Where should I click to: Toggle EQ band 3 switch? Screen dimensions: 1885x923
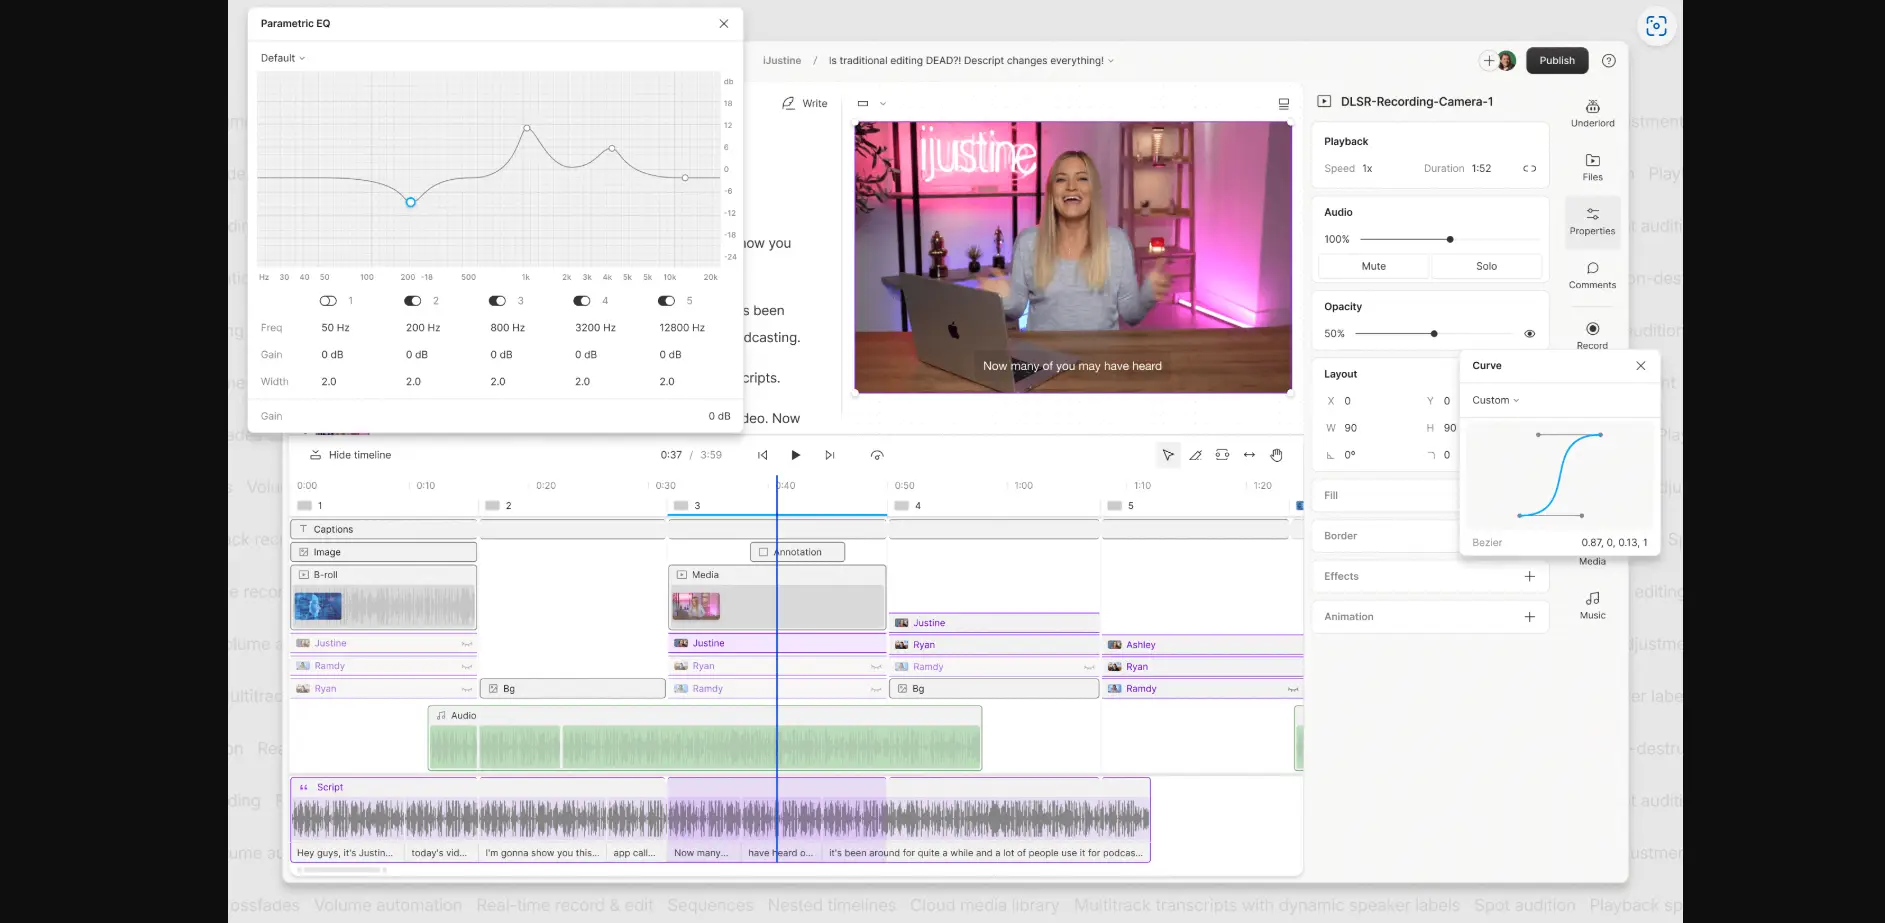tap(497, 301)
